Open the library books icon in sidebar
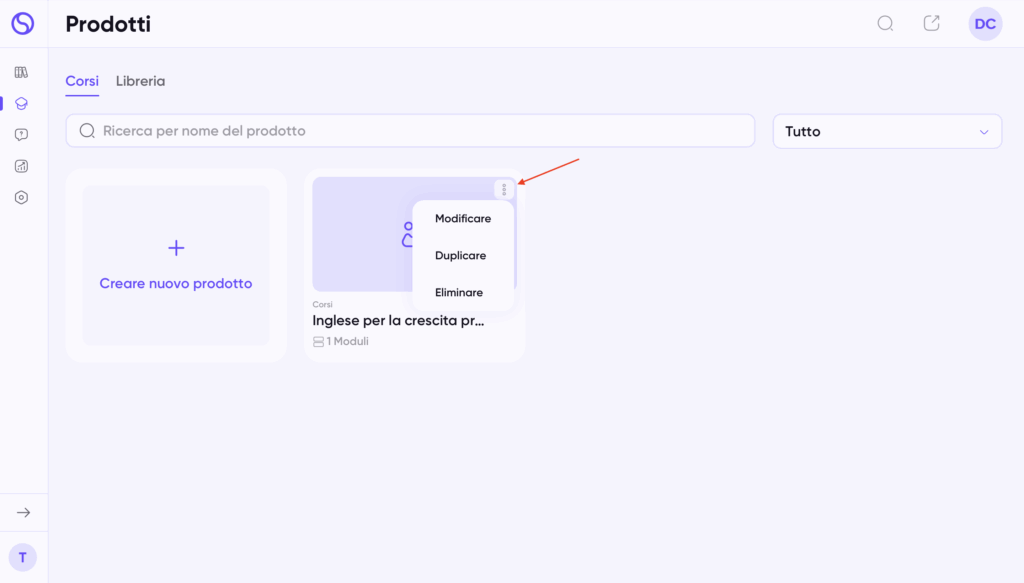This screenshot has height=583, width=1024. point(21,72)
